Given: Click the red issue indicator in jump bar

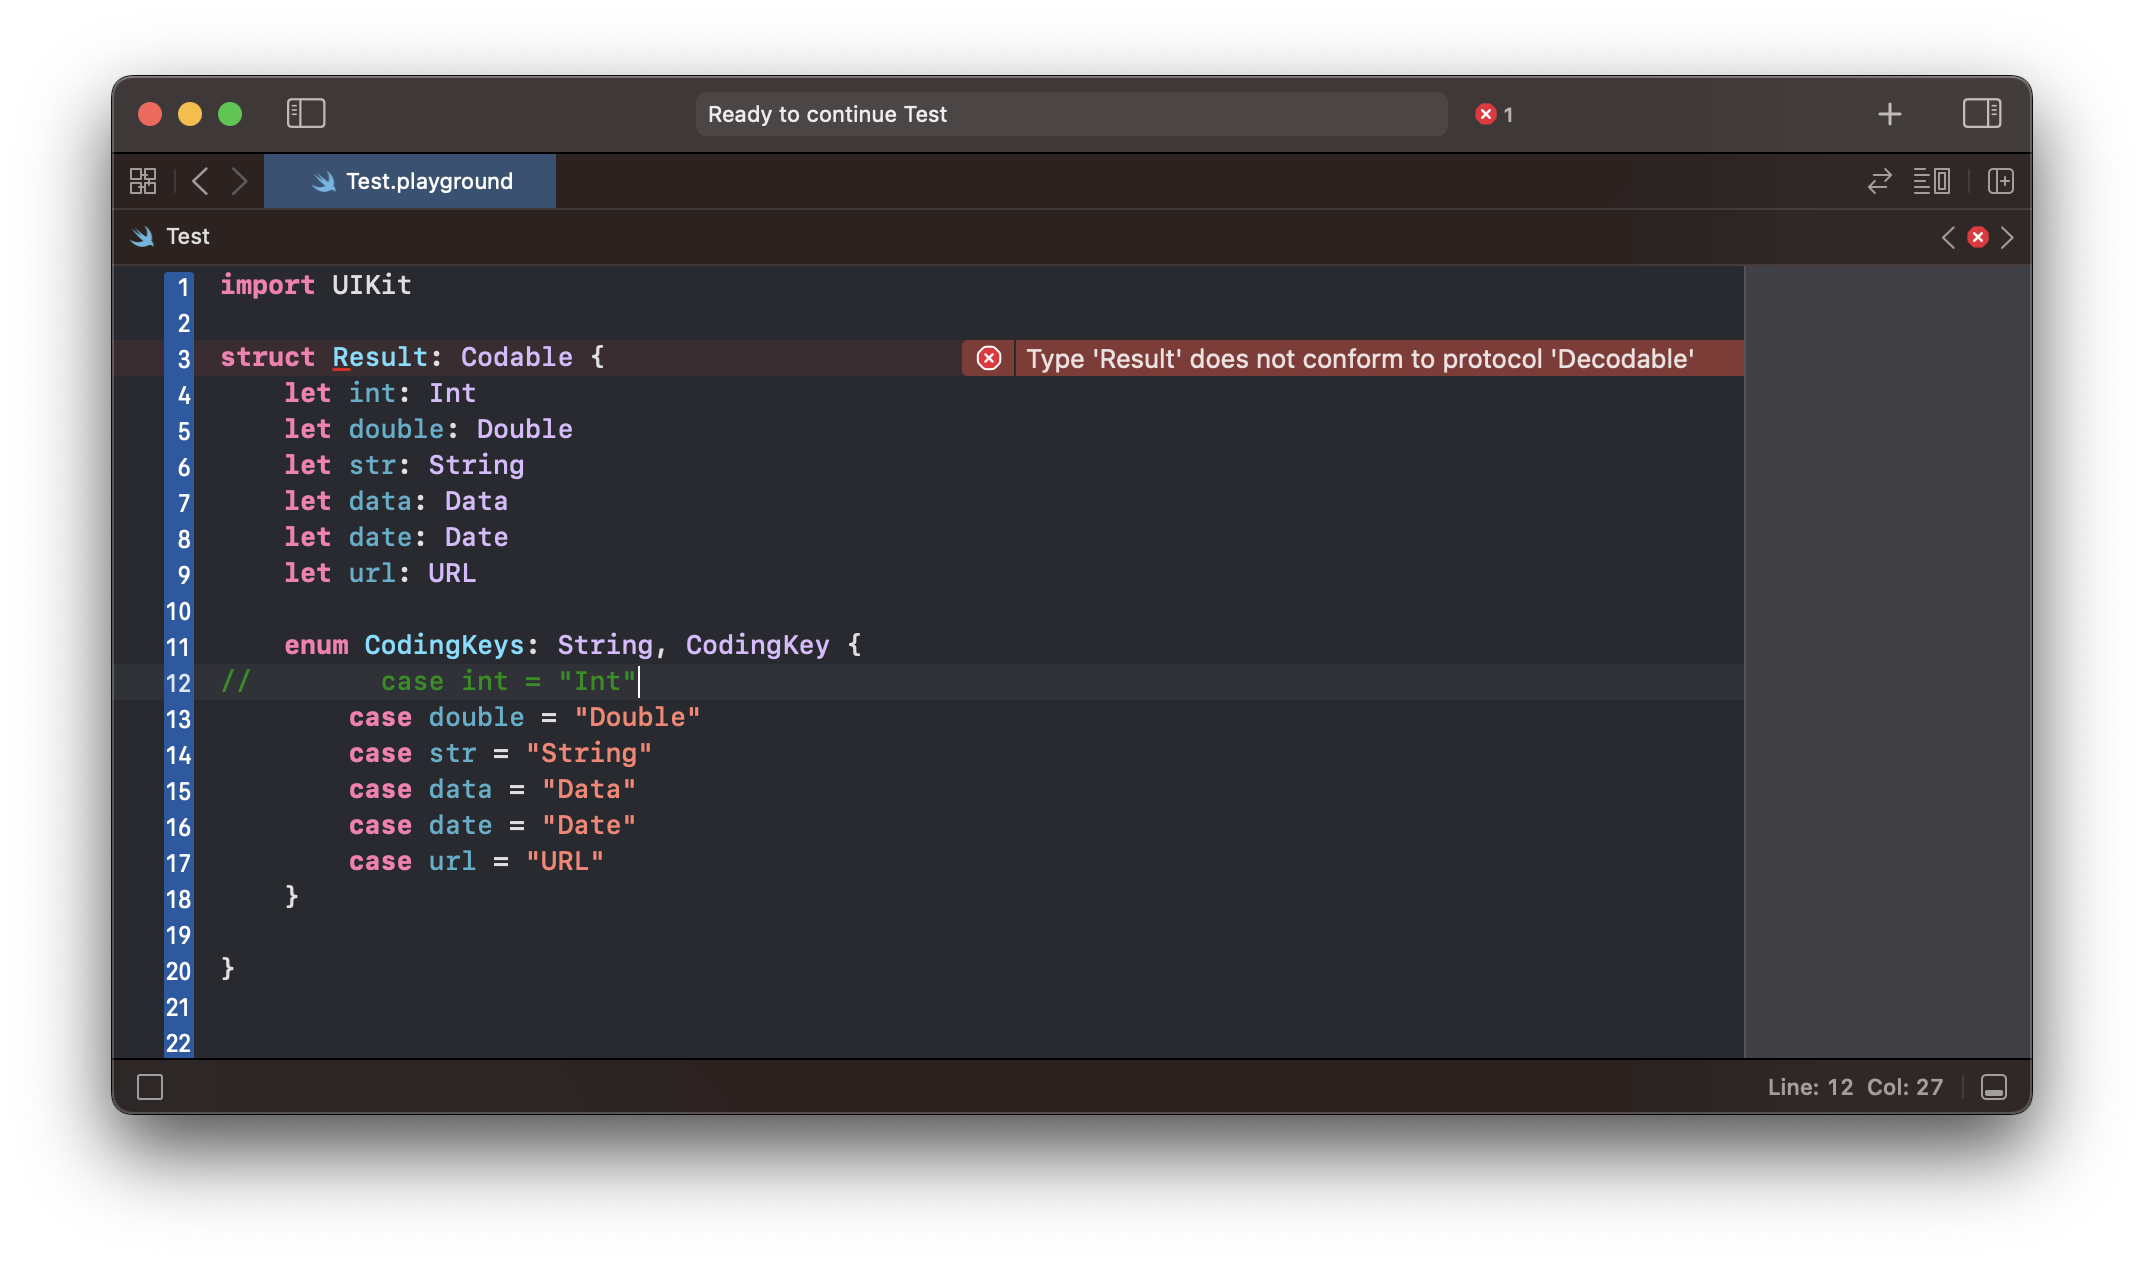Looking at the screenshot, I should [1977, 237].
